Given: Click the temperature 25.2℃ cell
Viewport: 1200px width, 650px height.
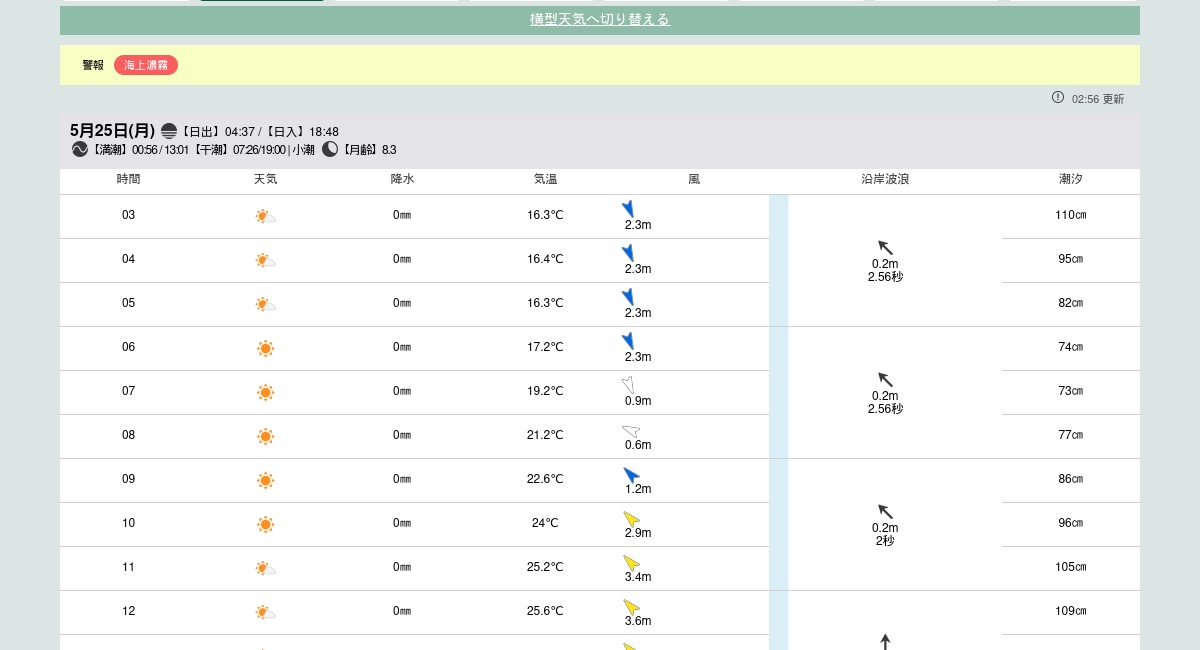Looking at the screenshot, I should pos(545,567).
